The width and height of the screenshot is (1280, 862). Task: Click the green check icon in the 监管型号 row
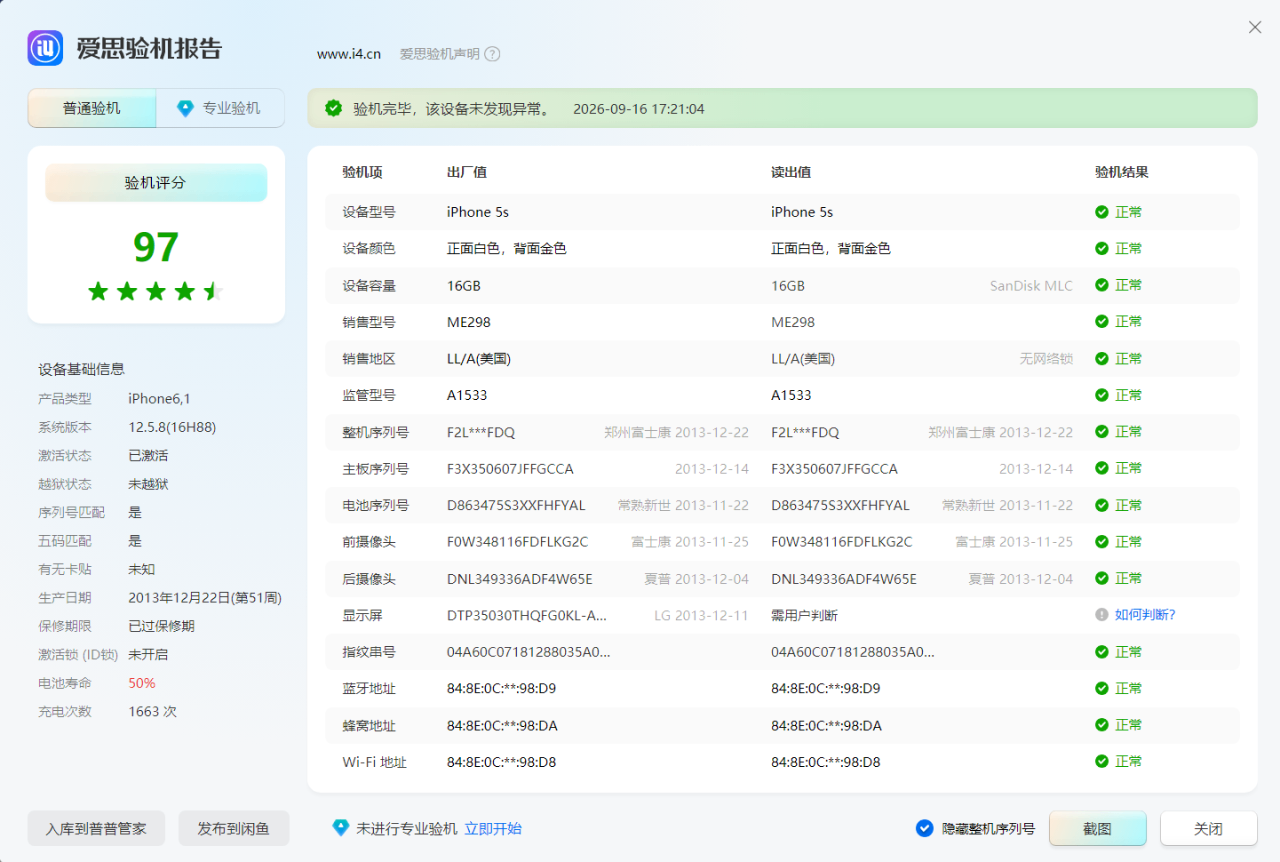[x=1102, y=395]
